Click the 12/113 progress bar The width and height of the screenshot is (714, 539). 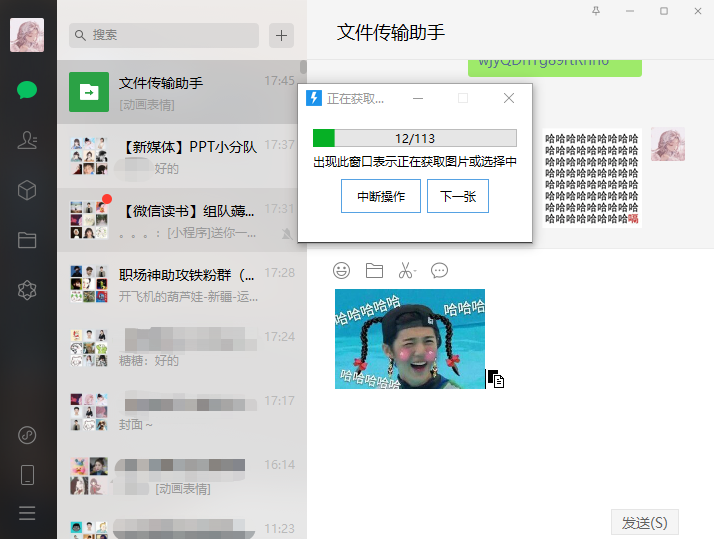(415, 138)
